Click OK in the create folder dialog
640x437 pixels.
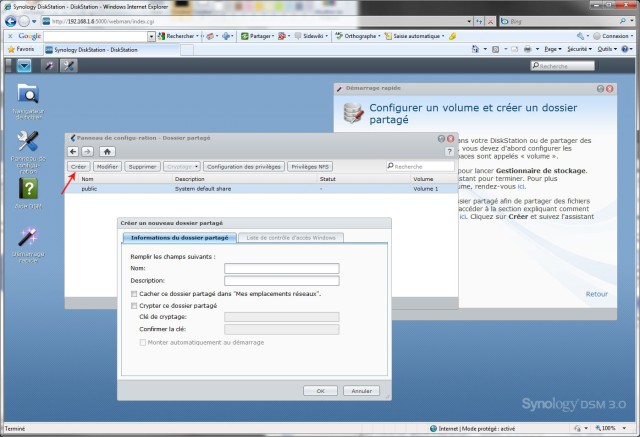[320, 391]
